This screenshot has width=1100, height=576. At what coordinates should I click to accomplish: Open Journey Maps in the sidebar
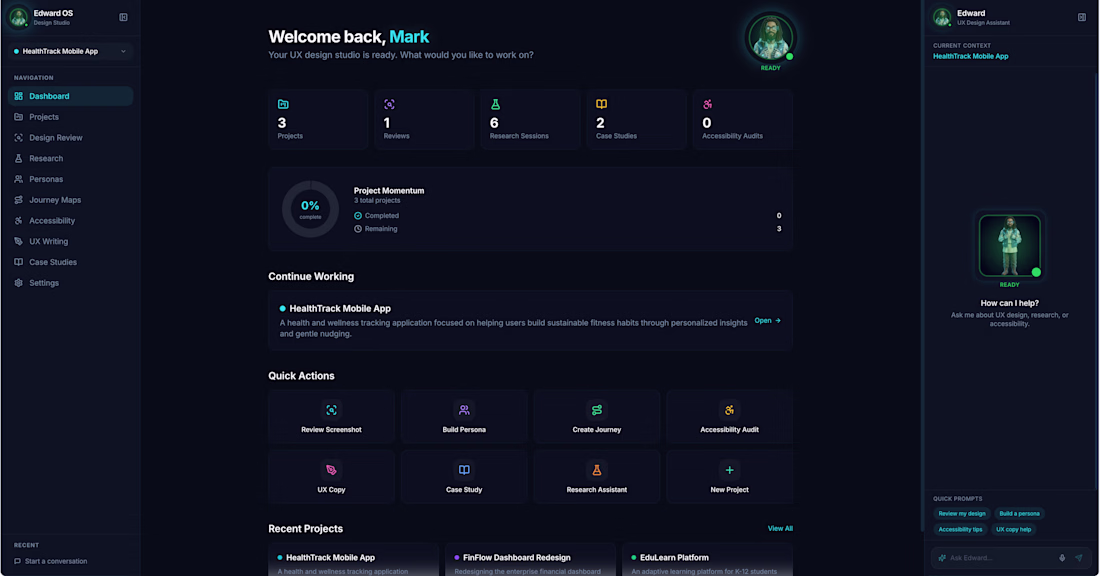[70, 200]
